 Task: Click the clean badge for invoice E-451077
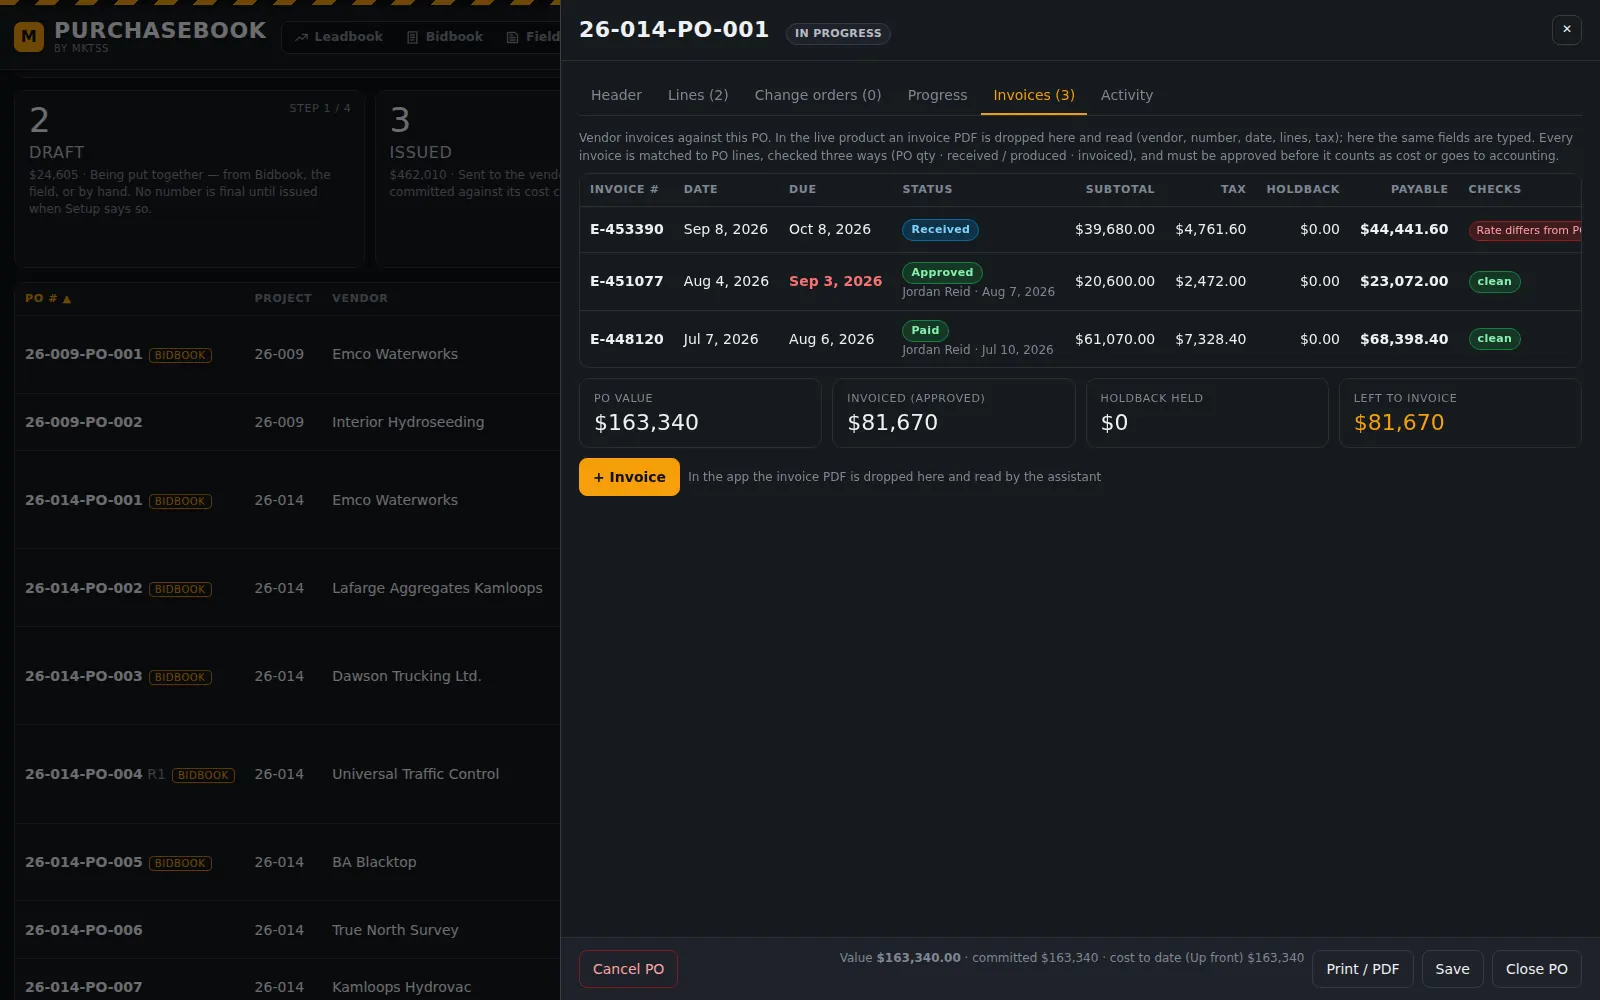1494,281
